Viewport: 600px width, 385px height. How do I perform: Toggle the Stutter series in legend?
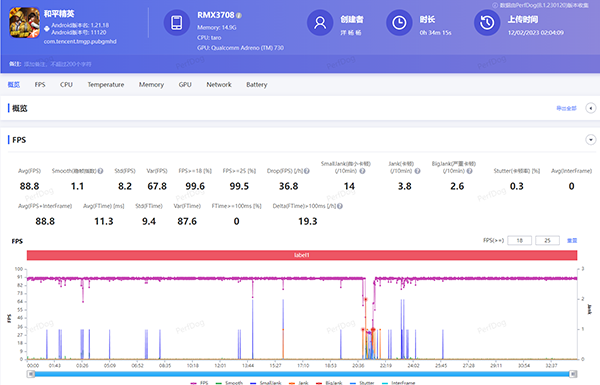click(362, 383)
